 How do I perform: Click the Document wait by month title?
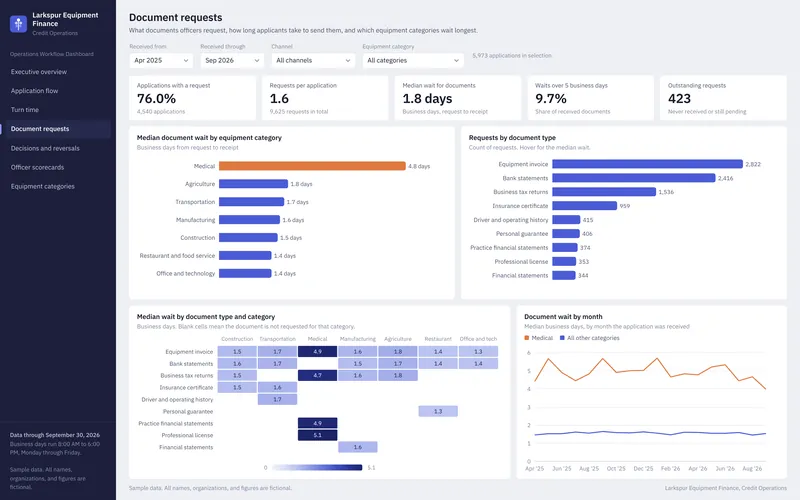pyautogui.click(x=563, y=317)
